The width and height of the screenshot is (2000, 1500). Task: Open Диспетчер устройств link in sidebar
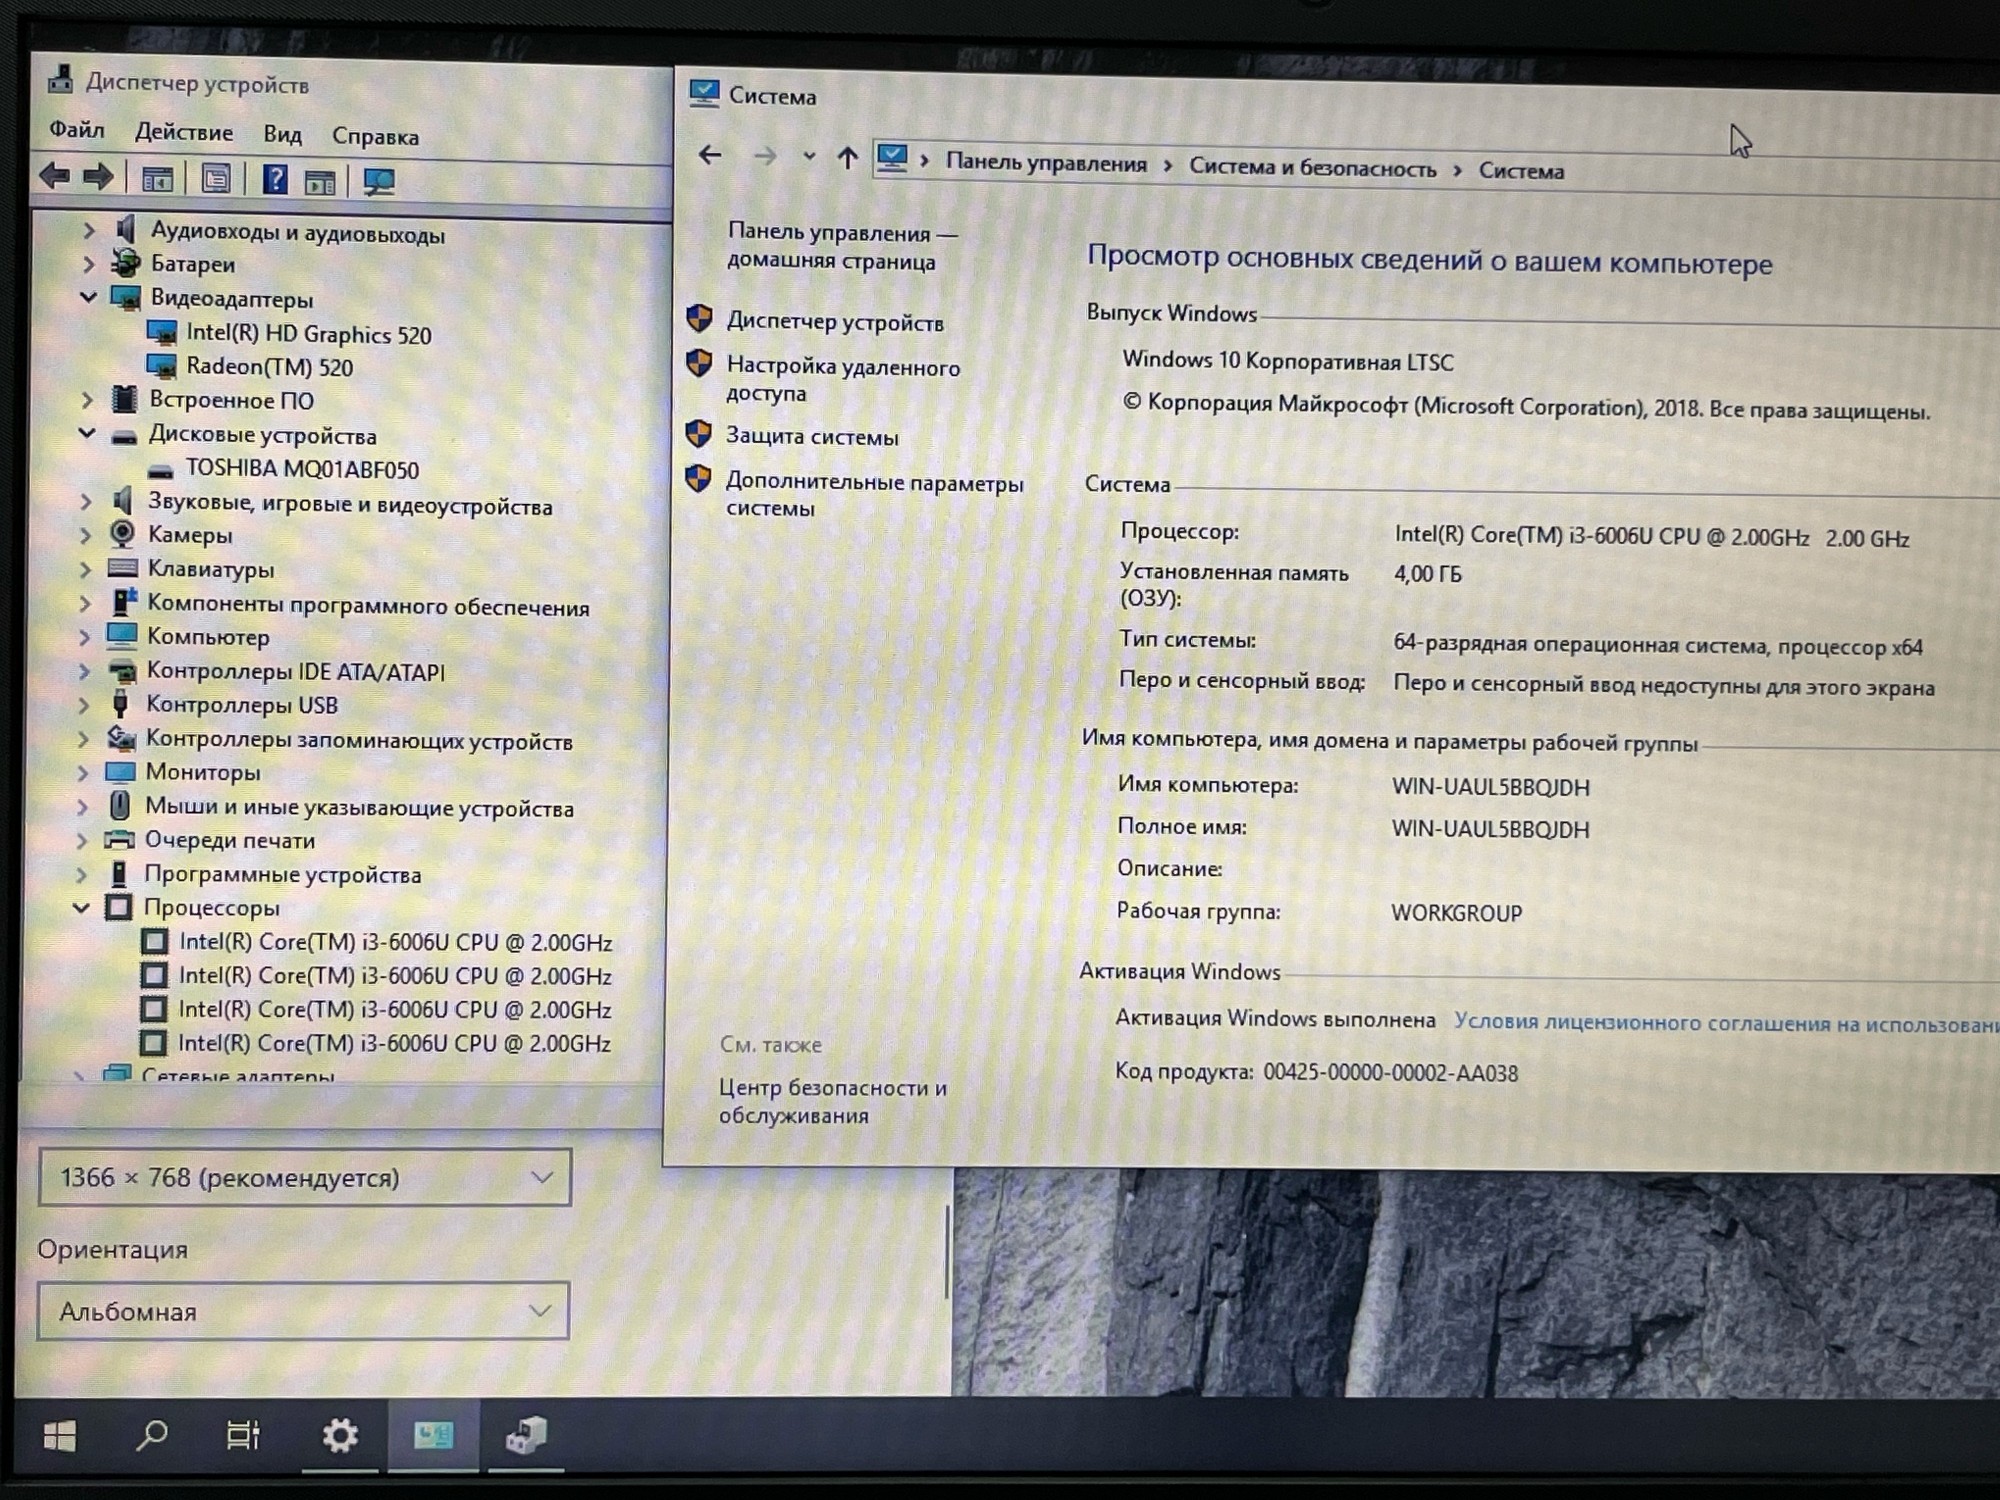click(835, 322)
